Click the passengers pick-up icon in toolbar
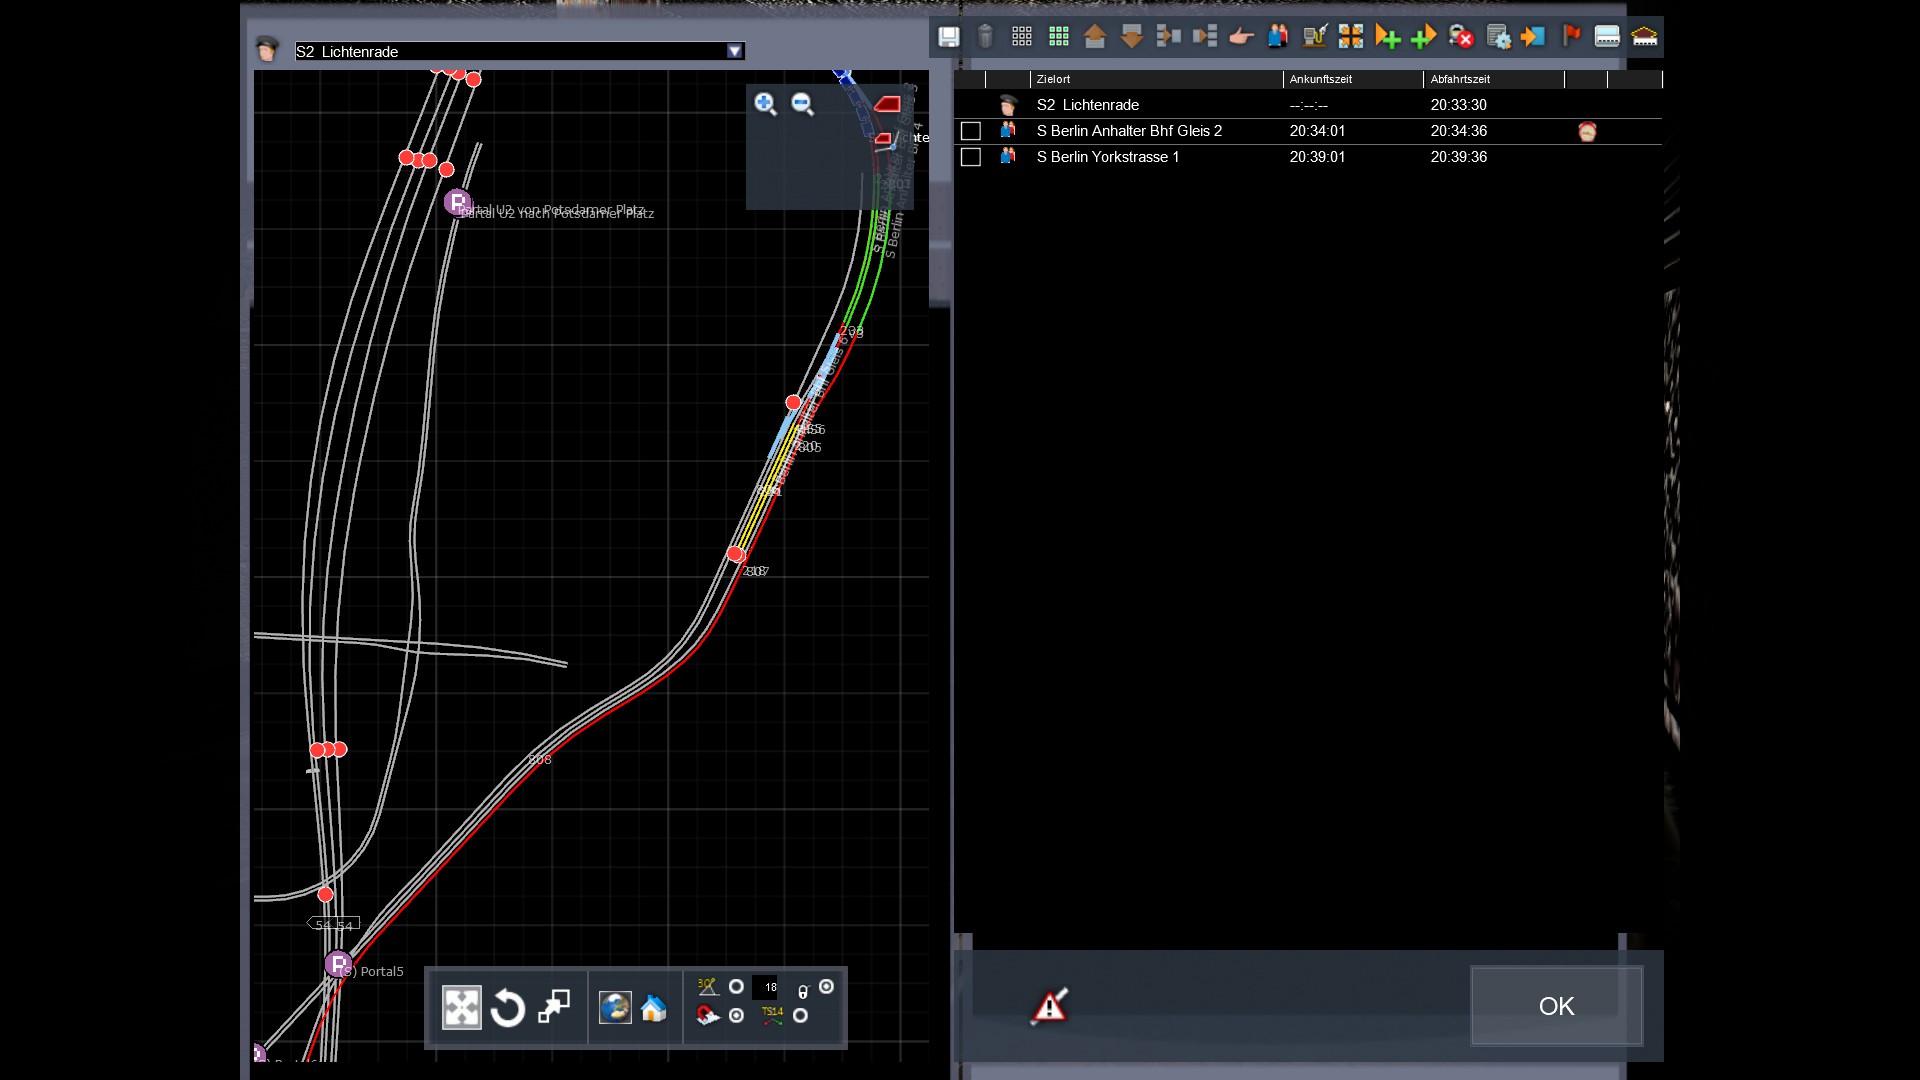The width and height of the screenshot is (1920, 1080). (x=1277, y=37)
